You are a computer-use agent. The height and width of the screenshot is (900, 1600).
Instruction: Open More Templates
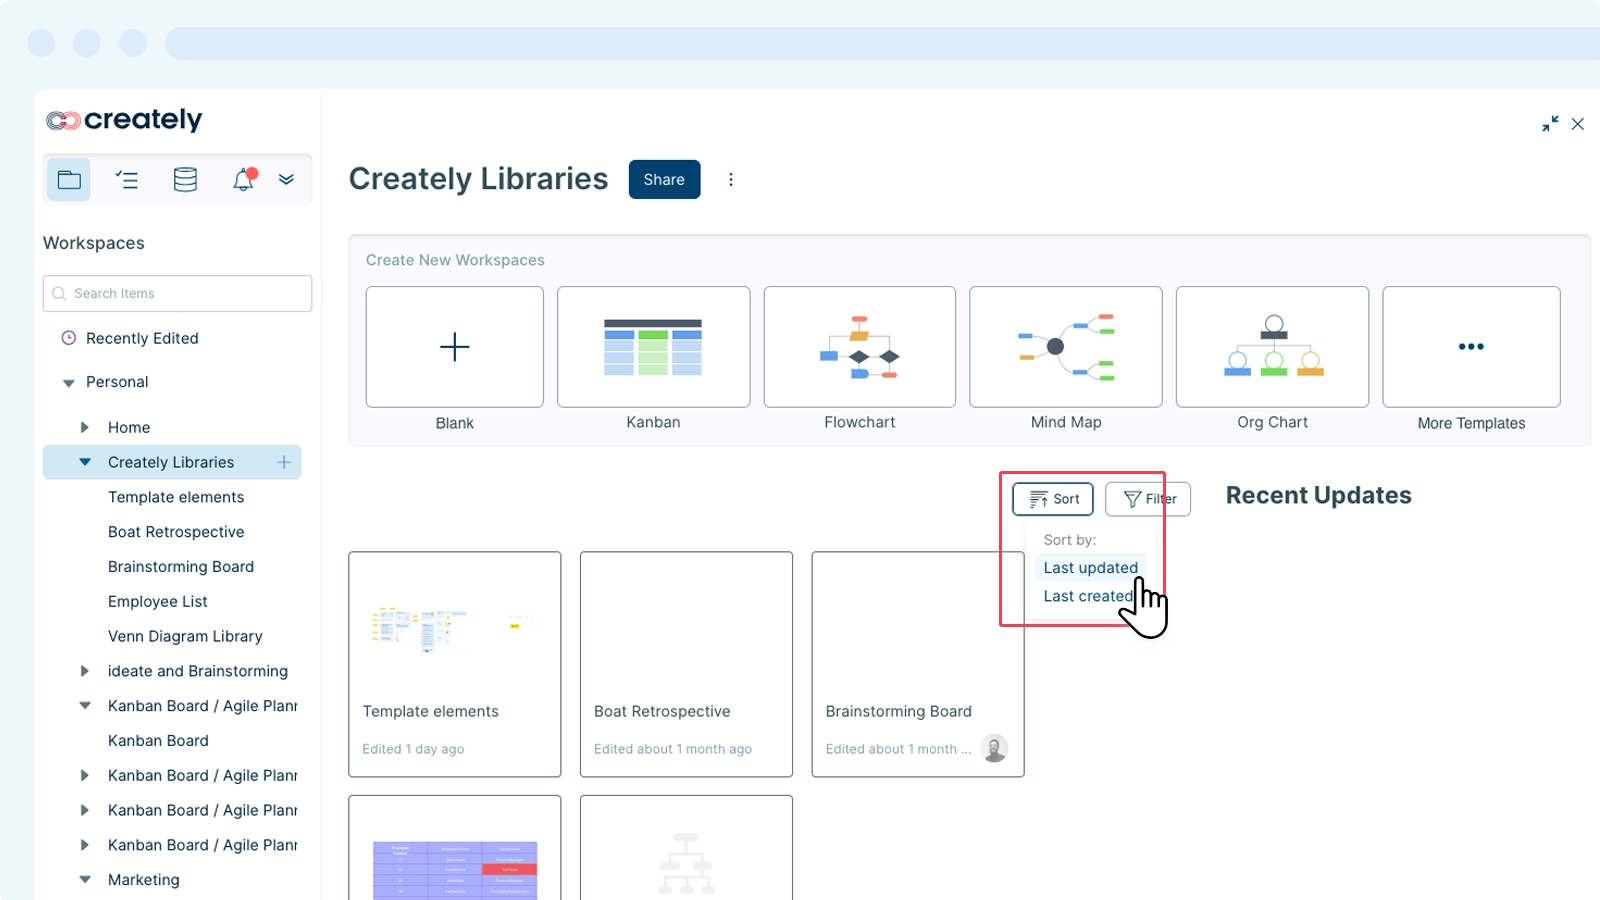point(1471,347)
